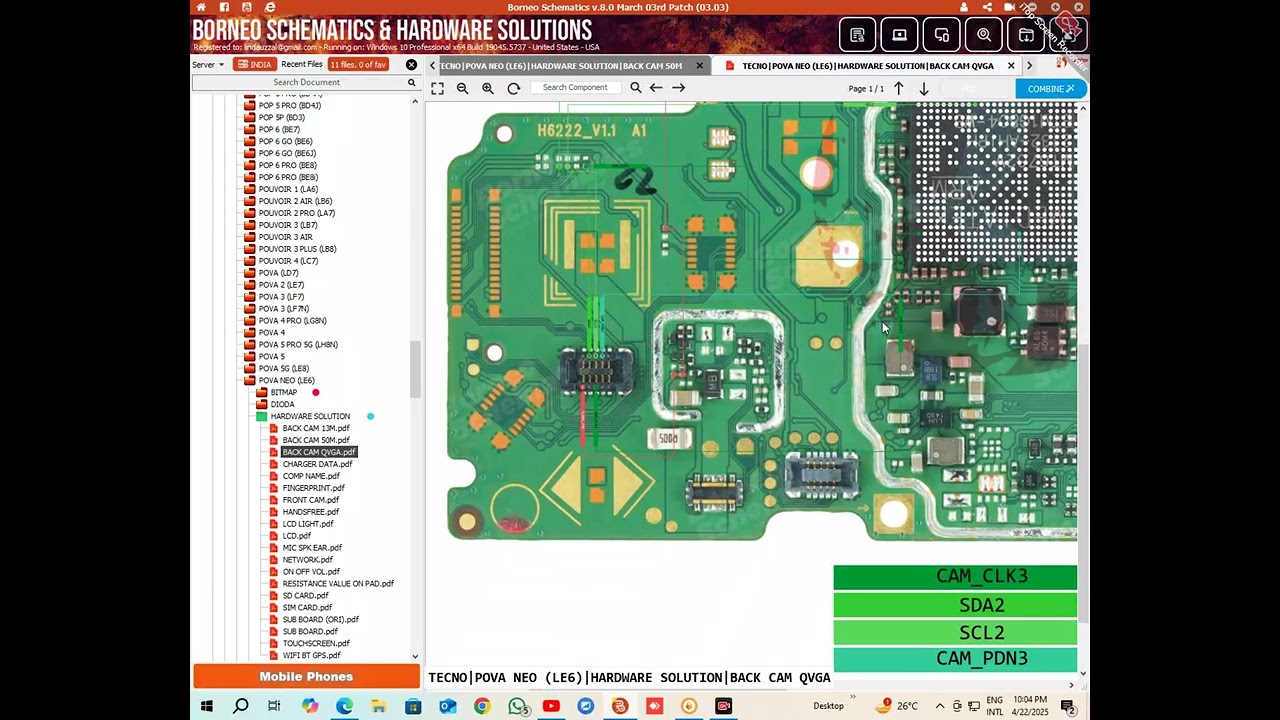Switch to the BACK CAM QVGA tab
This screenshot has width=1280, height=720.
pos(867,66)
